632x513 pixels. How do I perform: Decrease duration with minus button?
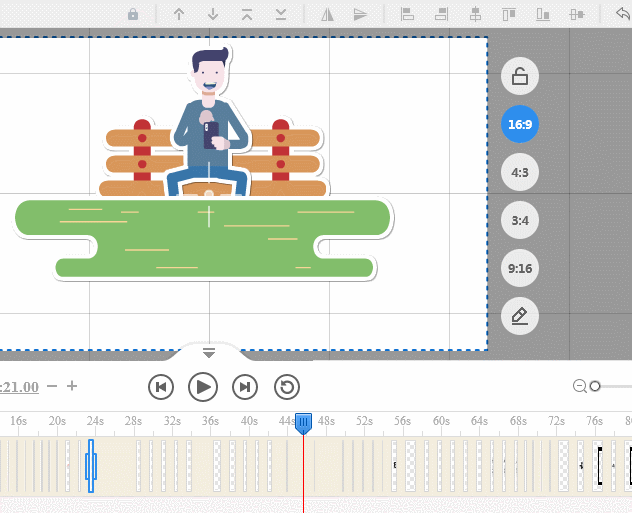(x=52, y=386)
